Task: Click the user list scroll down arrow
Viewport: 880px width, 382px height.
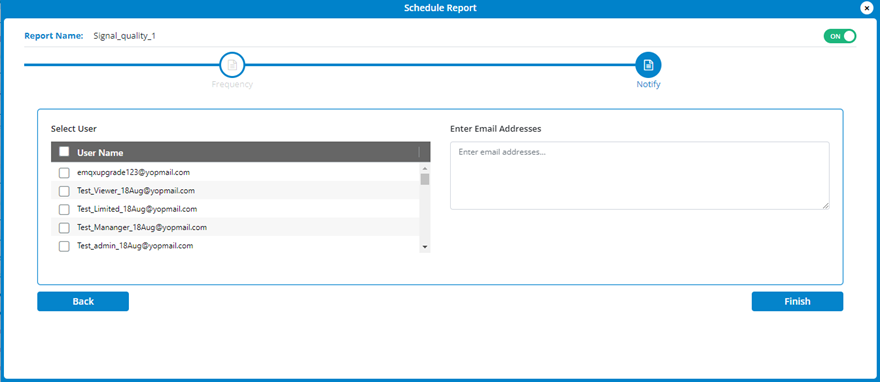Action: [425, 247]
